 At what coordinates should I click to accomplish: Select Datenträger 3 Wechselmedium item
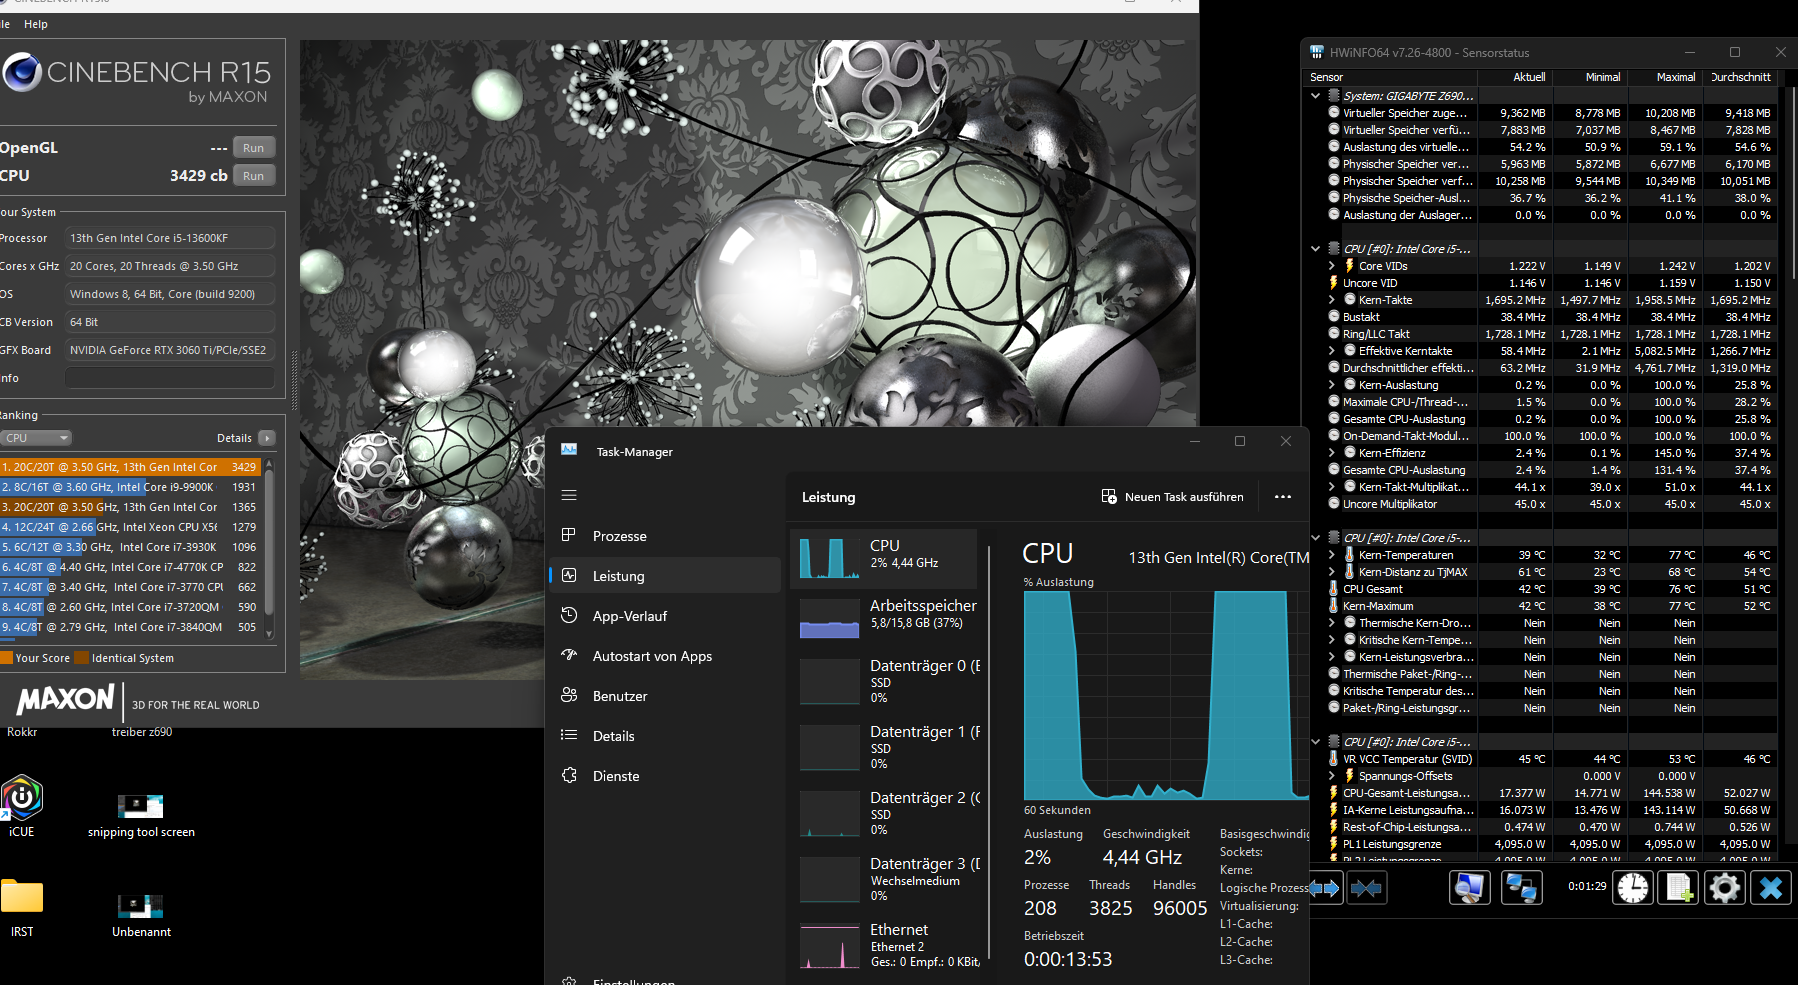[x=884, y=879]
